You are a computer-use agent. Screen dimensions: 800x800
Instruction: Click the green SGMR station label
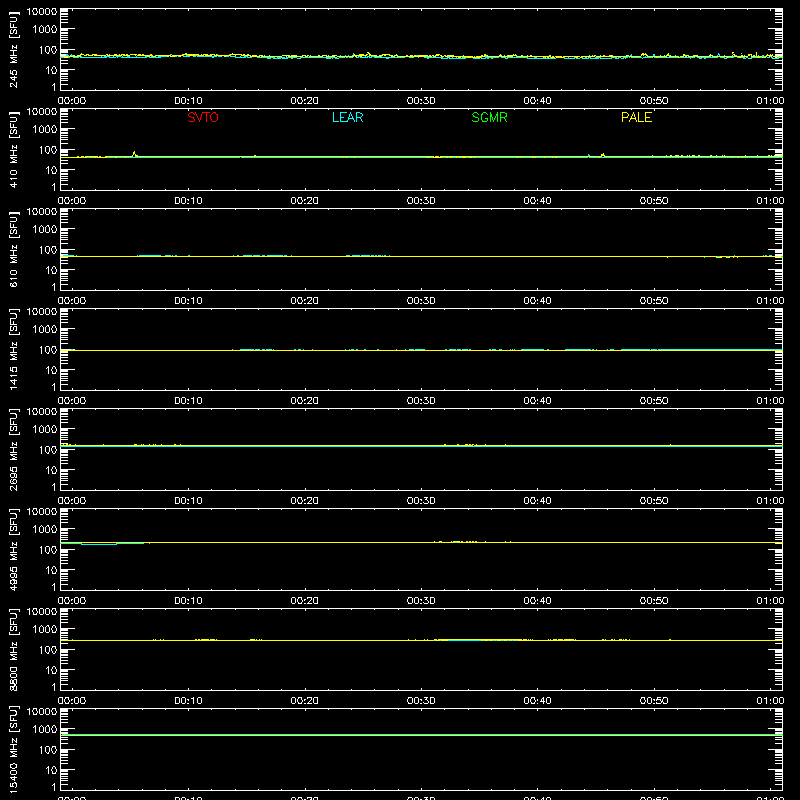489,117
